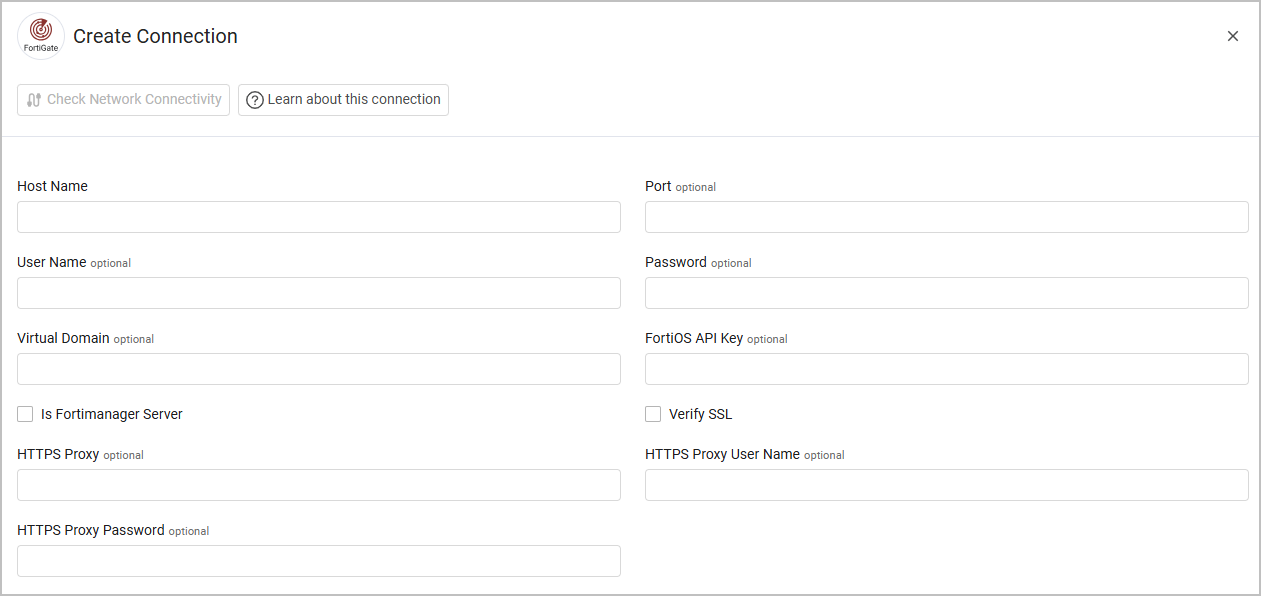Click the HTTPS Proxy Password field
The image size is (1261, 596).
point(319,561)
